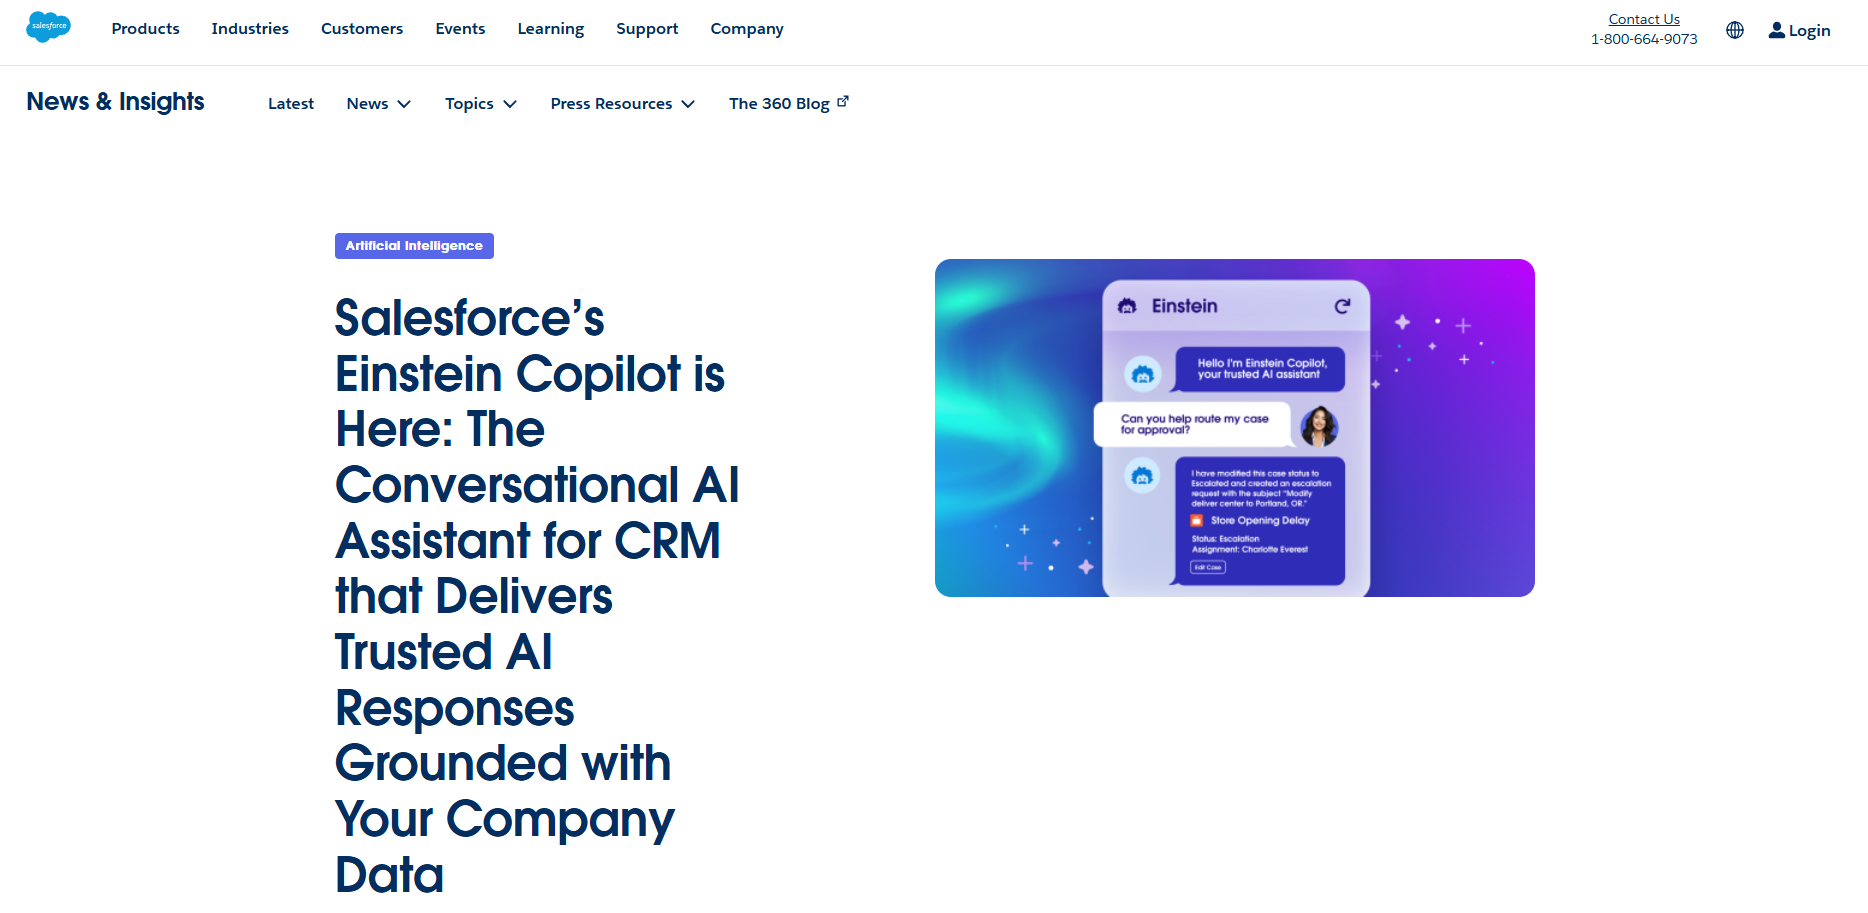Viewport: 1868px width, 913px height.
Task: Open the language globe selector
Action: pos(1735,30)
